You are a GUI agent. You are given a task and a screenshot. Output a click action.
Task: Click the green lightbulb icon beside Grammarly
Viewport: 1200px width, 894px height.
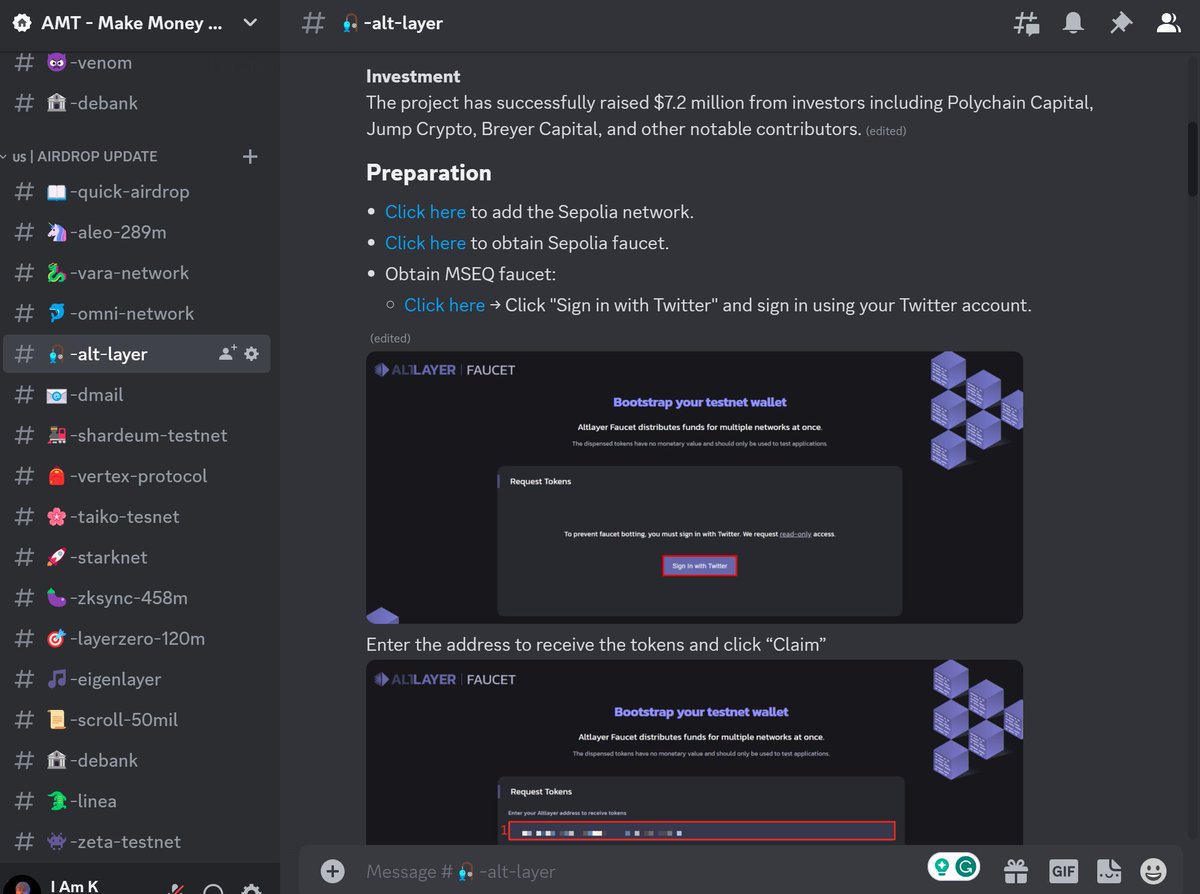point(941,867)
